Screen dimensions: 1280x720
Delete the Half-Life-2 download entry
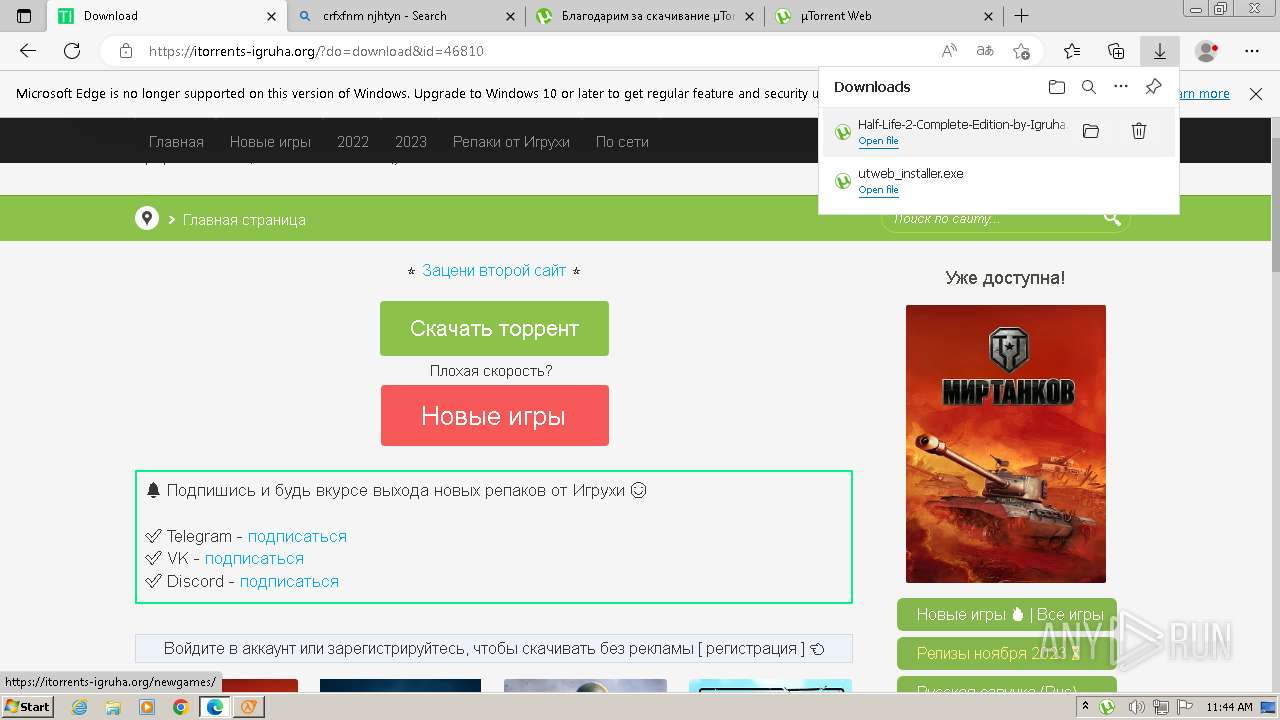[x=1139, y=131]
